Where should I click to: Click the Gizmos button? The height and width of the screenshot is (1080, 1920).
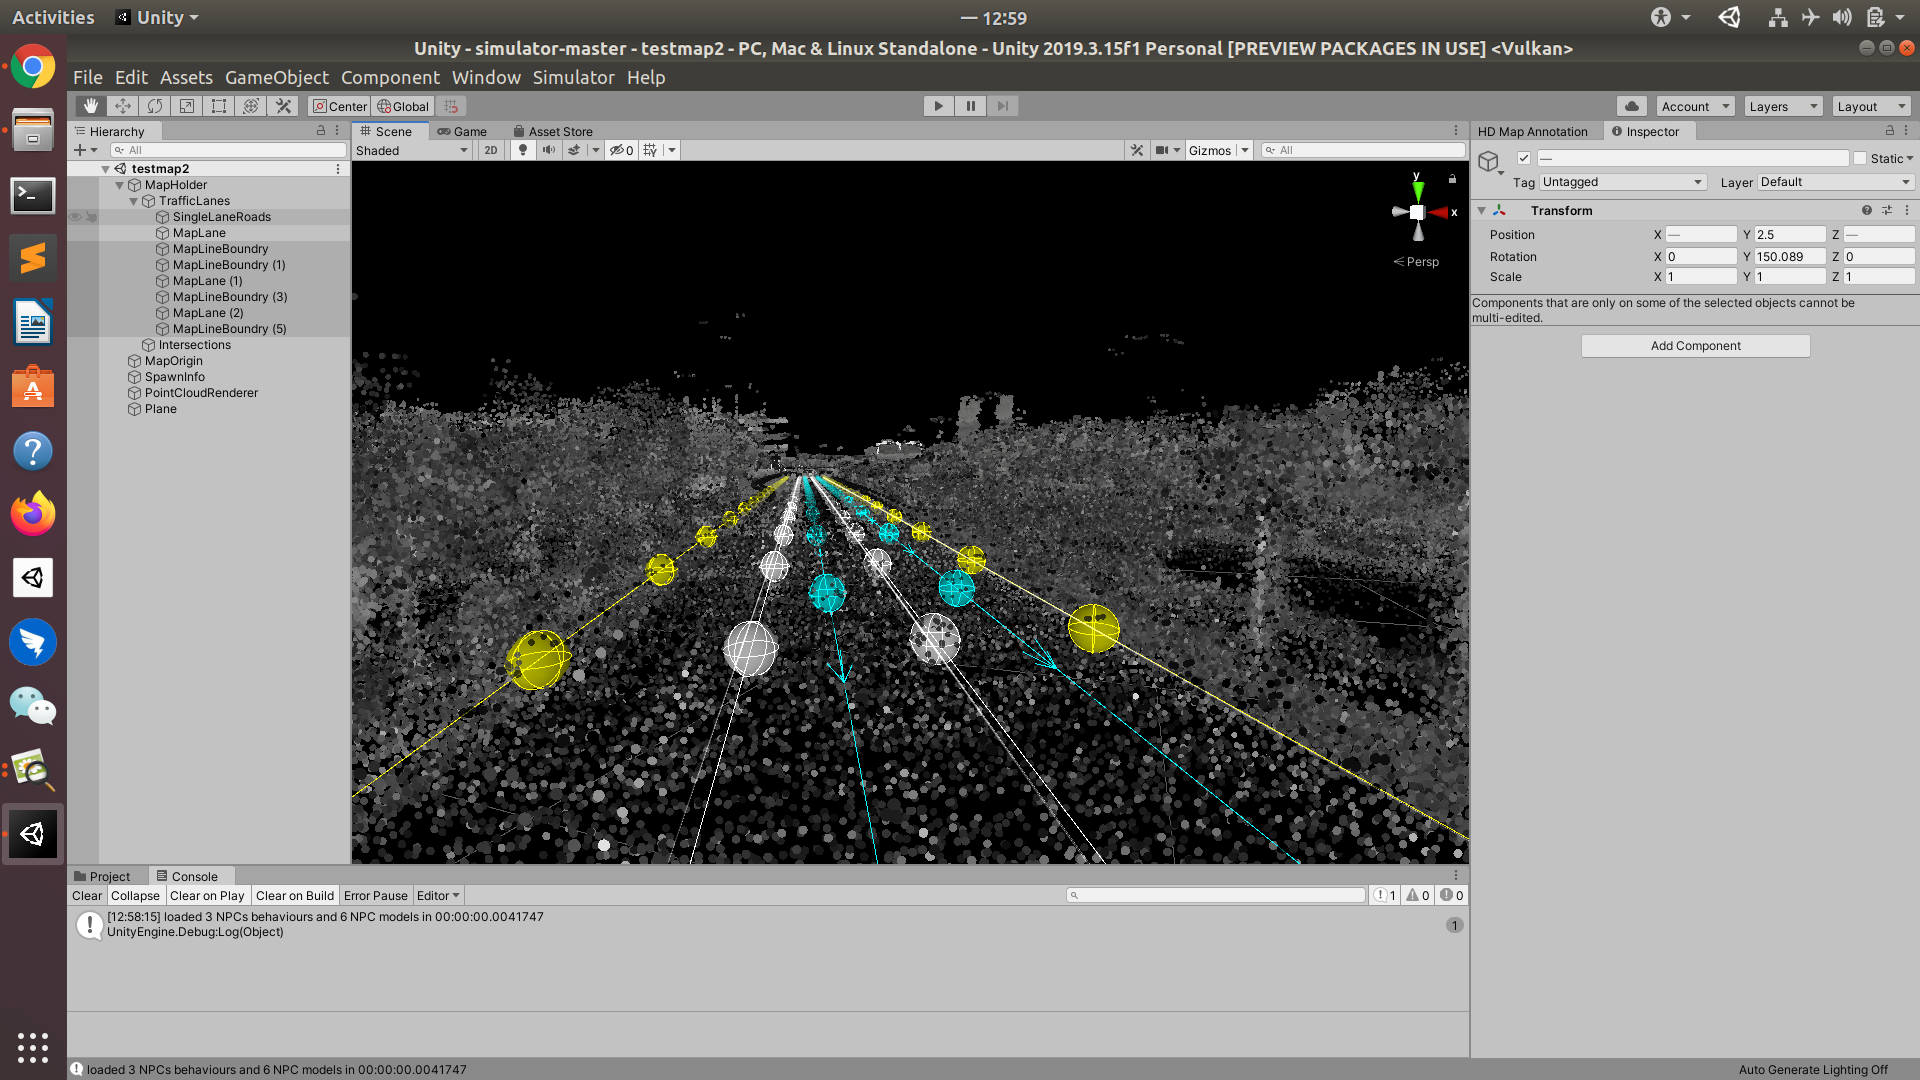(x=1210, y=150)
